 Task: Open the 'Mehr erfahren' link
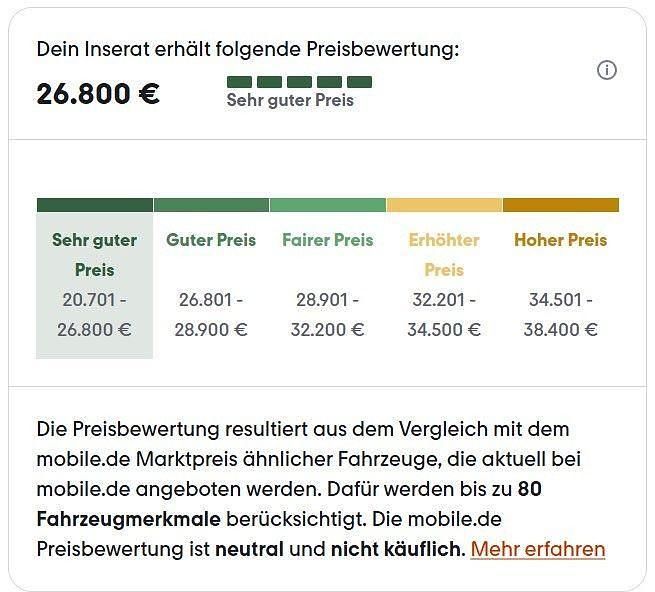tap(538, 549)
